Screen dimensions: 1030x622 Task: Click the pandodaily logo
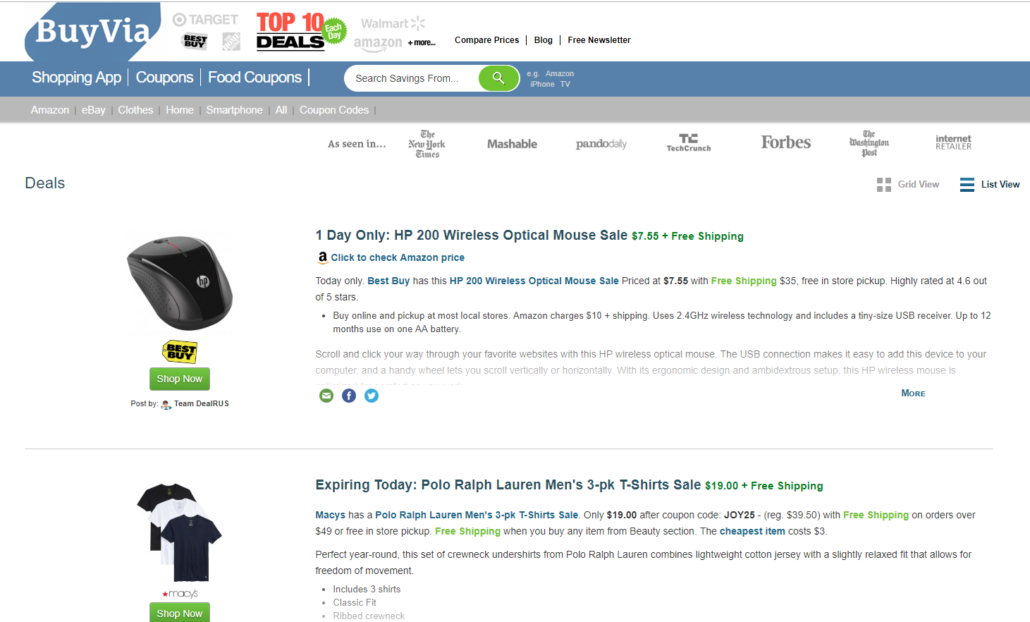click(x=601, y=144)
